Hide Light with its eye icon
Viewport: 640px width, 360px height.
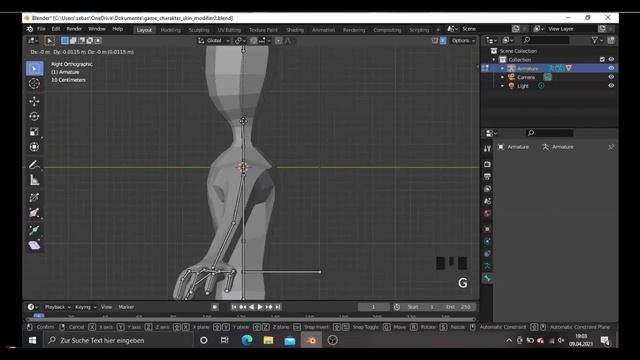(611, 86)
